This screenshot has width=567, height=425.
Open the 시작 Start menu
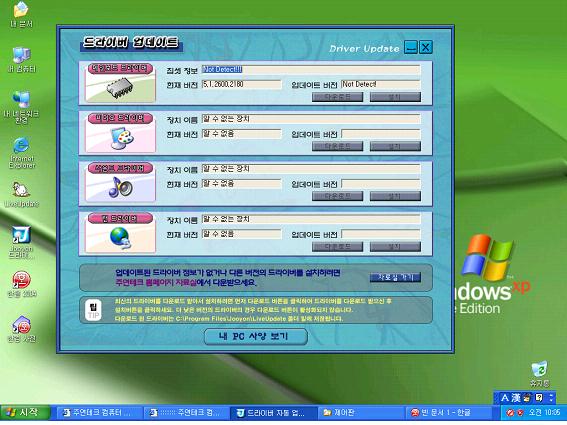tap(25, 412)
